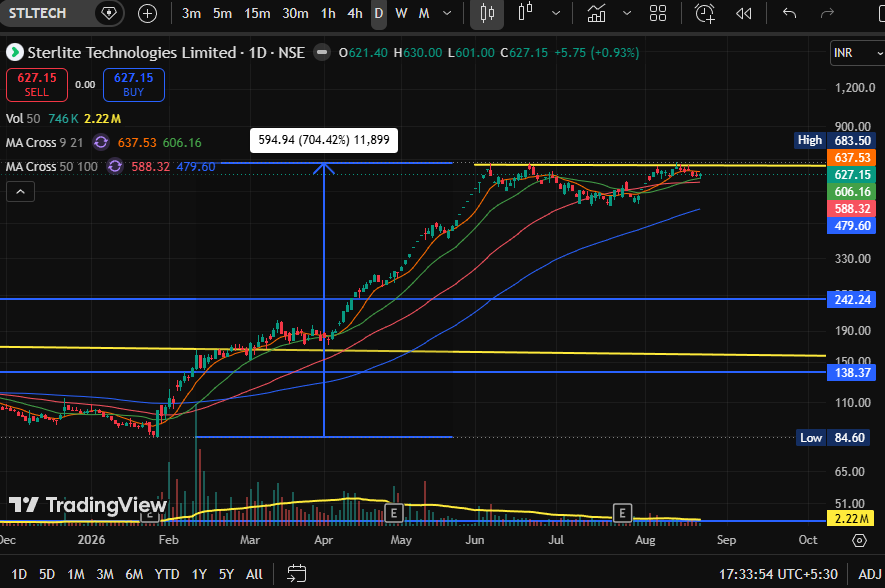885x588 pixels.
Task: Collapse the indicator legend with caret
Action: click(20, 192)
